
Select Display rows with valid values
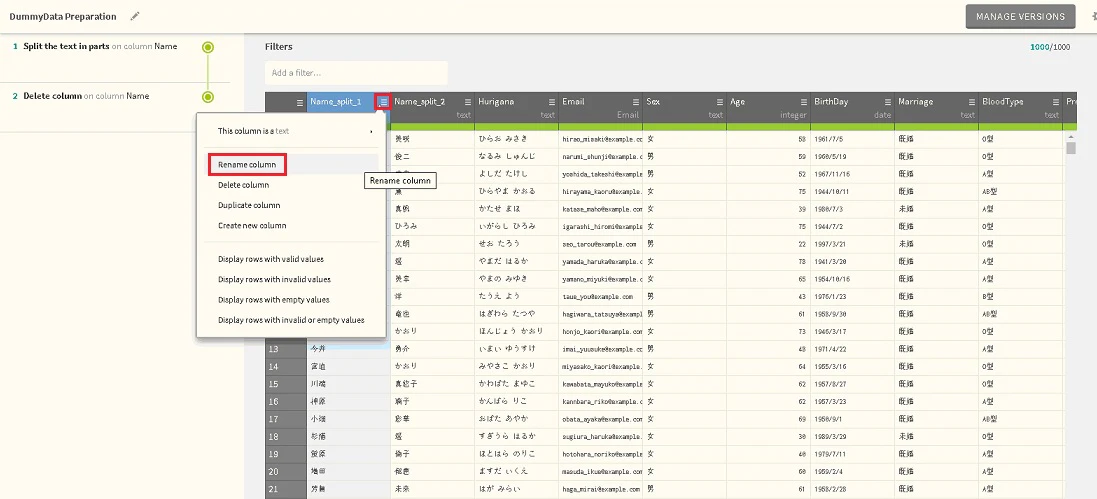[271, 259]
